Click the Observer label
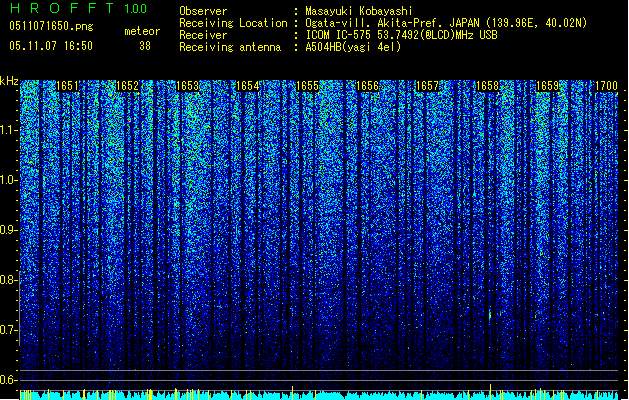Viewport: 629px width, 400px height. (203, 11)
